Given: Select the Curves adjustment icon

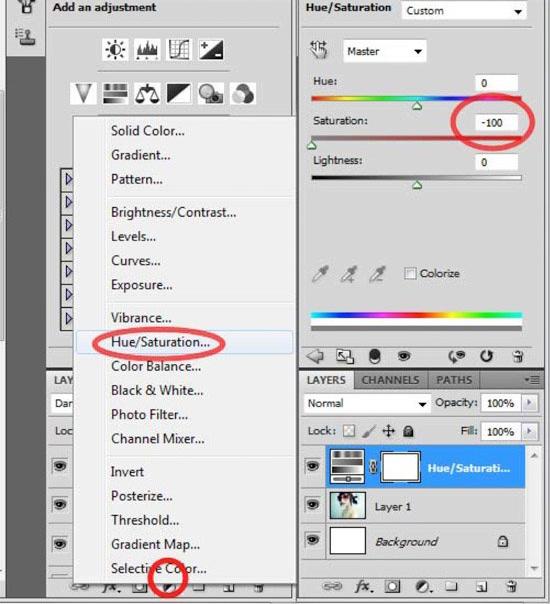Looking at the screenshot, I should tap(179, 50).
